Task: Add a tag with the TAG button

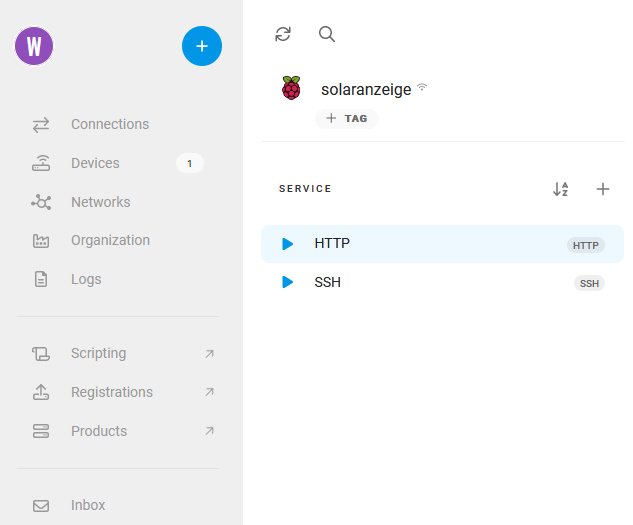Action: [347, 118]
